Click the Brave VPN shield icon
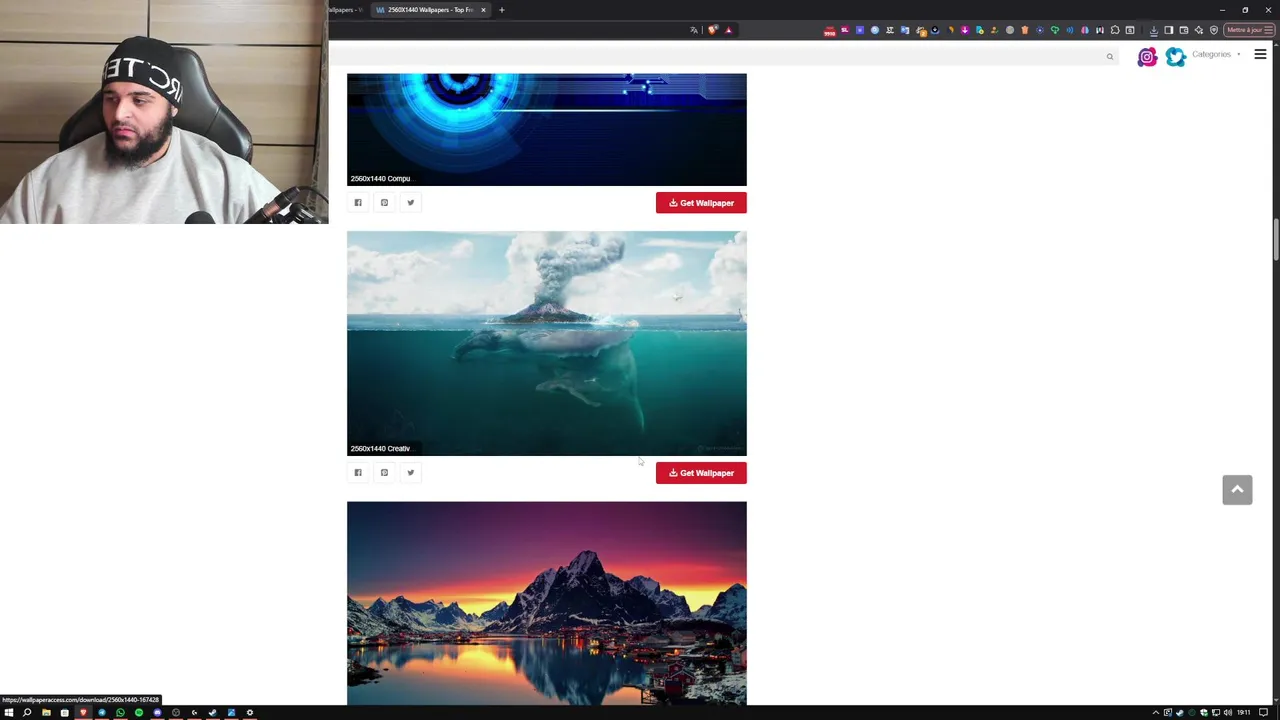 pyautogui.click(x=1214, y=30)
